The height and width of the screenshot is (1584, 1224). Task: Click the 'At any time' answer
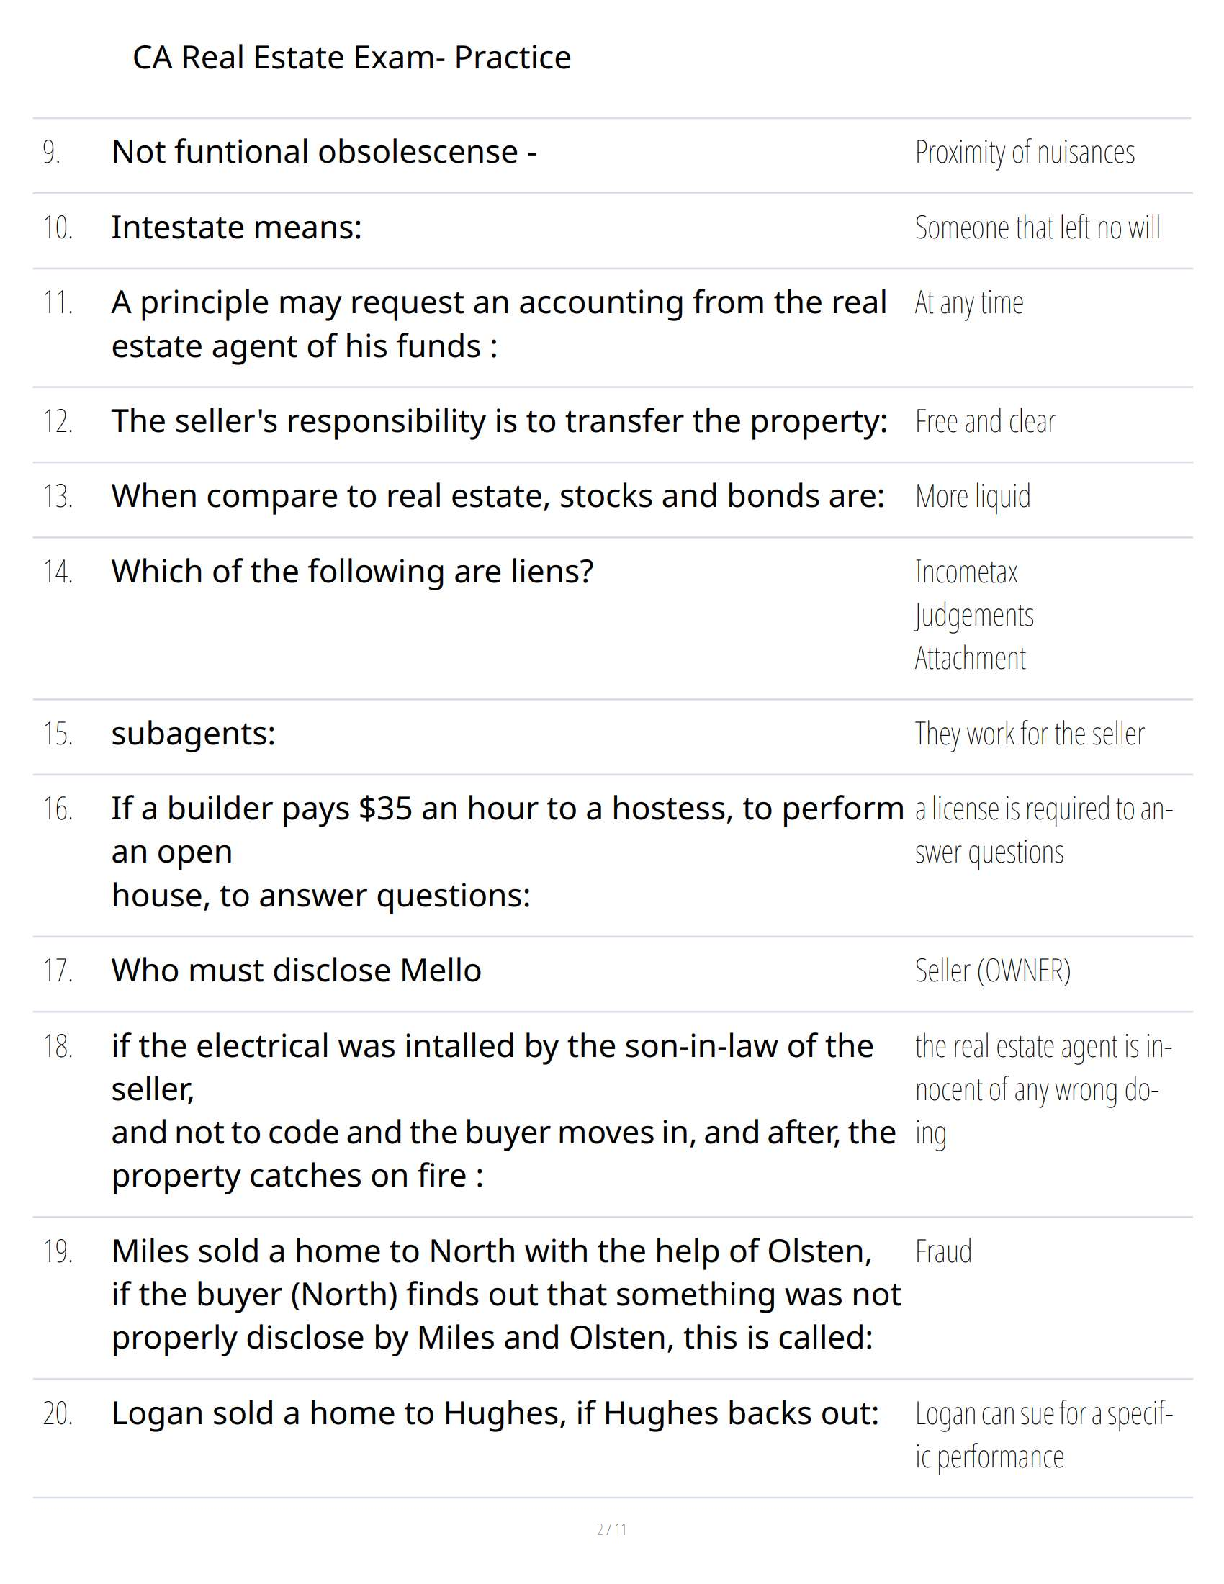(x=968, y=302)
